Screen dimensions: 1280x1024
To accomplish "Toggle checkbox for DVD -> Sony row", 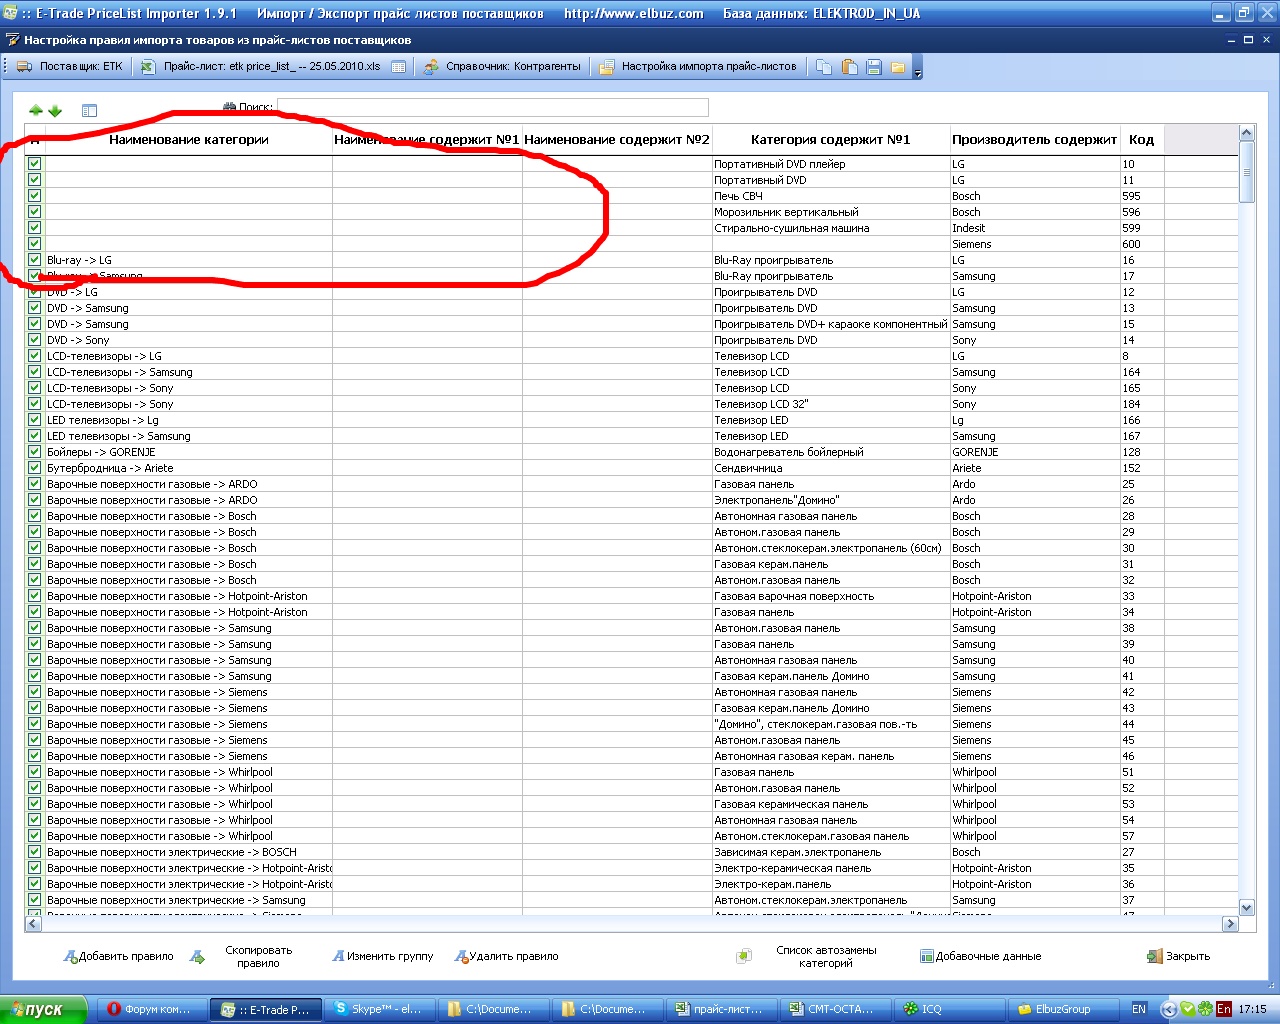I will pos(35,340).
